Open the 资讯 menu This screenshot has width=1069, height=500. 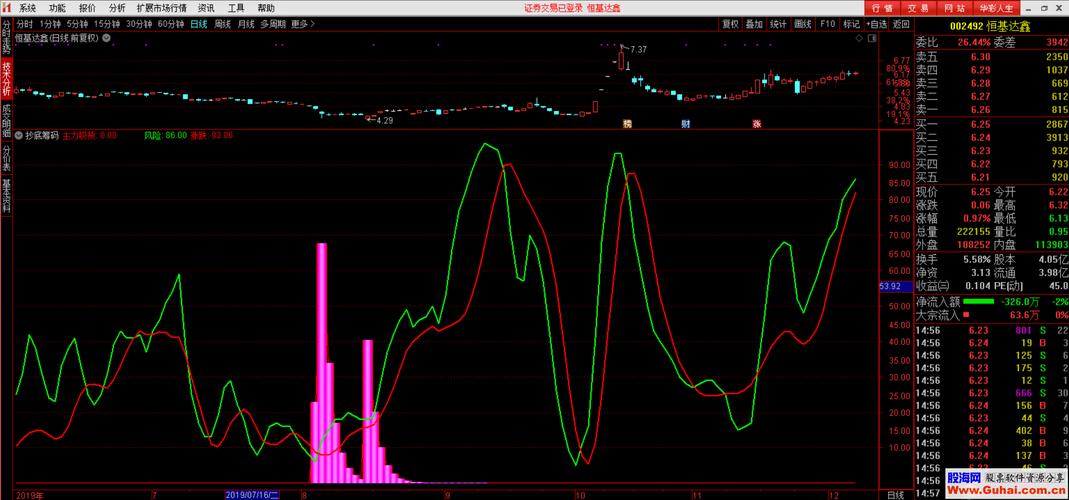pyautogui.click(x=206, y=8)
